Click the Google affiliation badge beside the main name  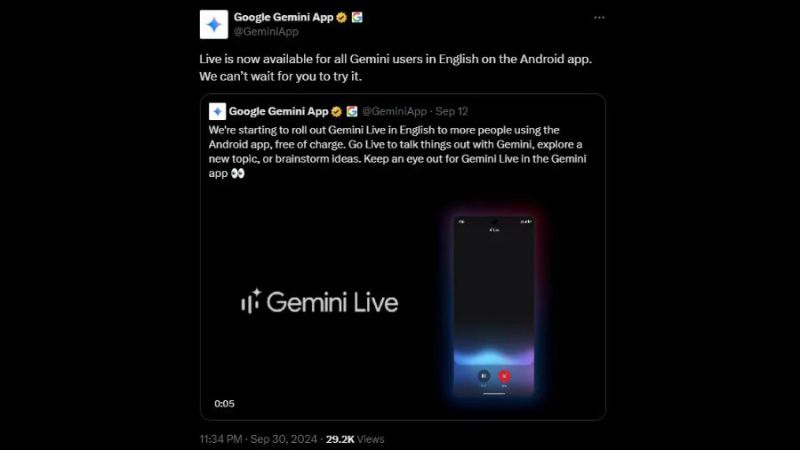[x=357, y=17]
